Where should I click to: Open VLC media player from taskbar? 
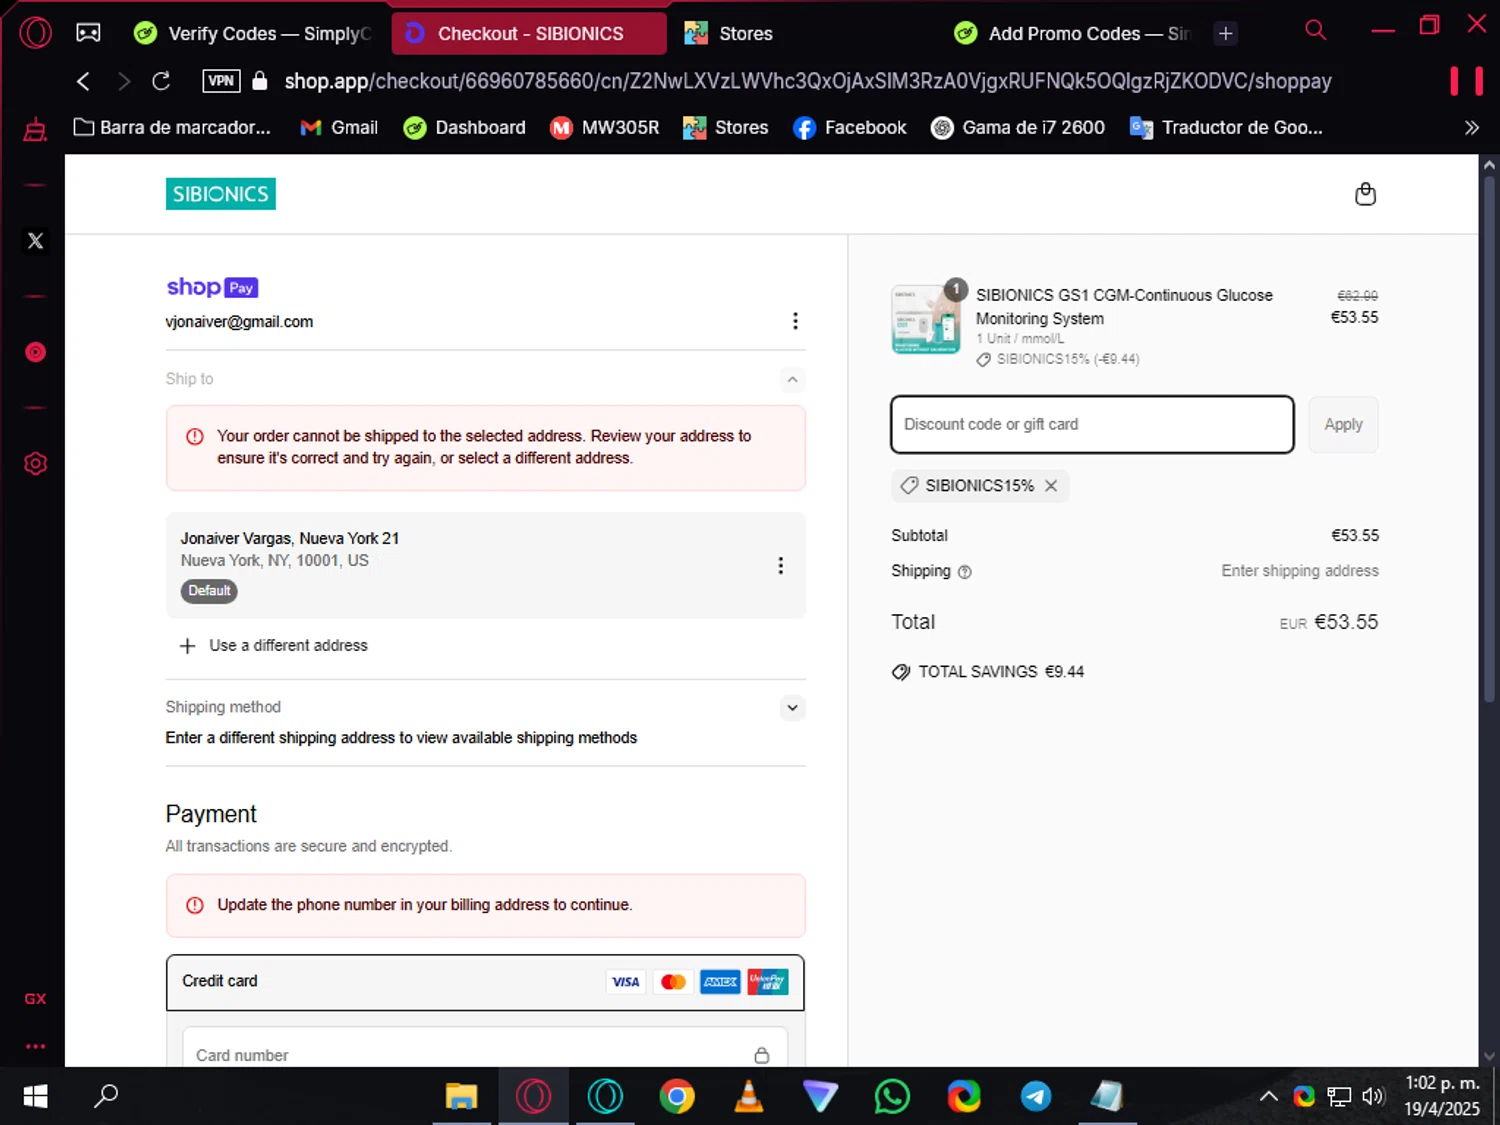click(x=748, y=1097)
